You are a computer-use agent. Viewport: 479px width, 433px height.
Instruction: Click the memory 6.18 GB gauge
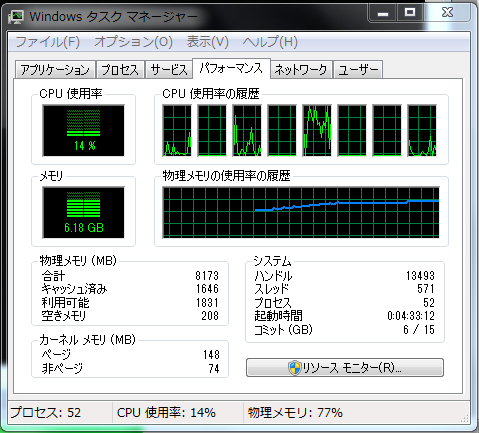tap(83, 212)
